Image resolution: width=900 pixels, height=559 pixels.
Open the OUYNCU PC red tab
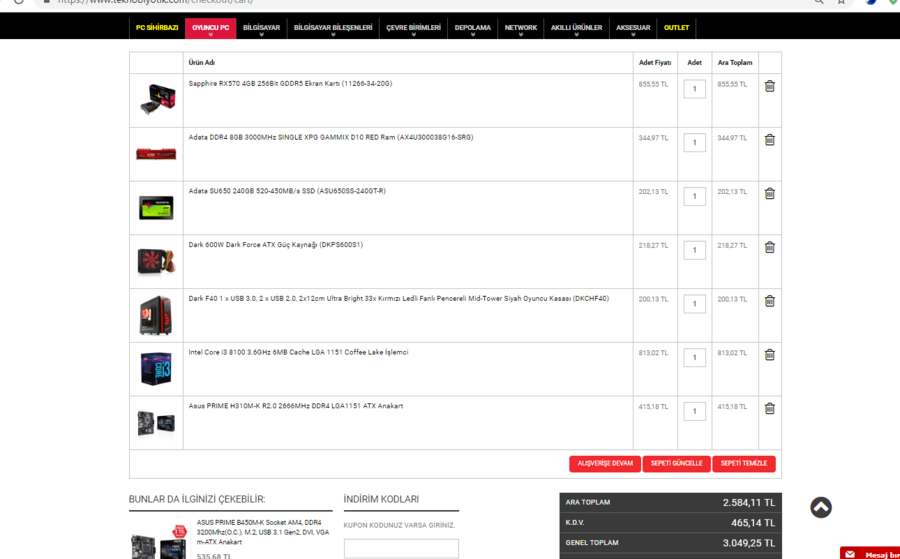[x=211, y=28]
